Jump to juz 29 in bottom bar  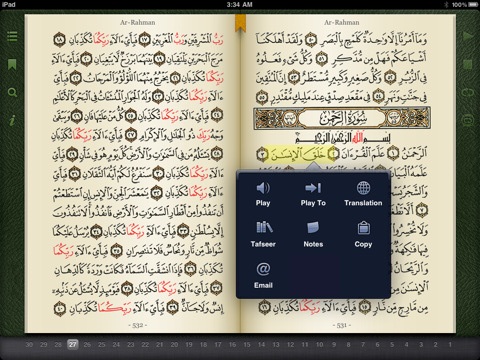[44, 345]
